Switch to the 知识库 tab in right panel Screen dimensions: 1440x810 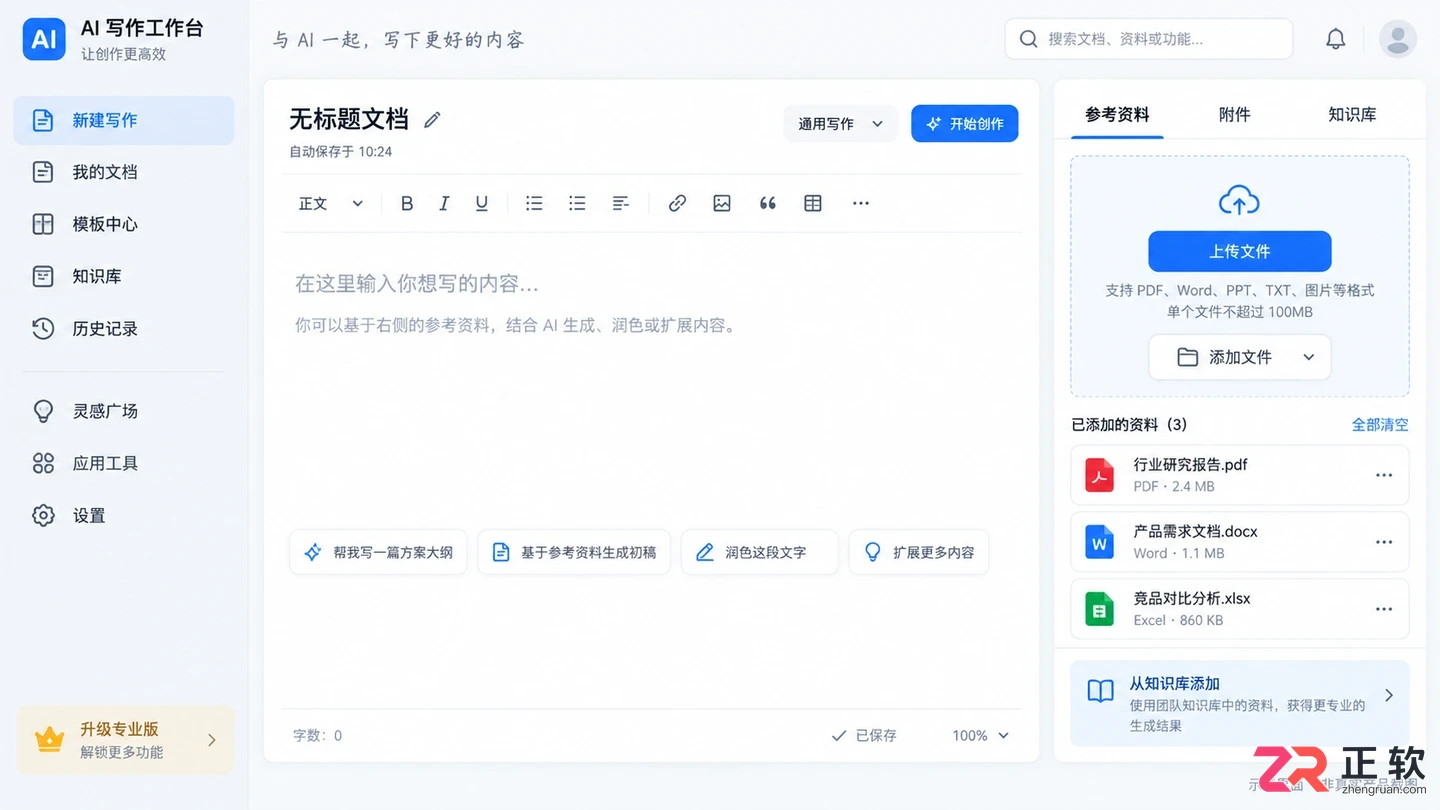click(1352, 114)
